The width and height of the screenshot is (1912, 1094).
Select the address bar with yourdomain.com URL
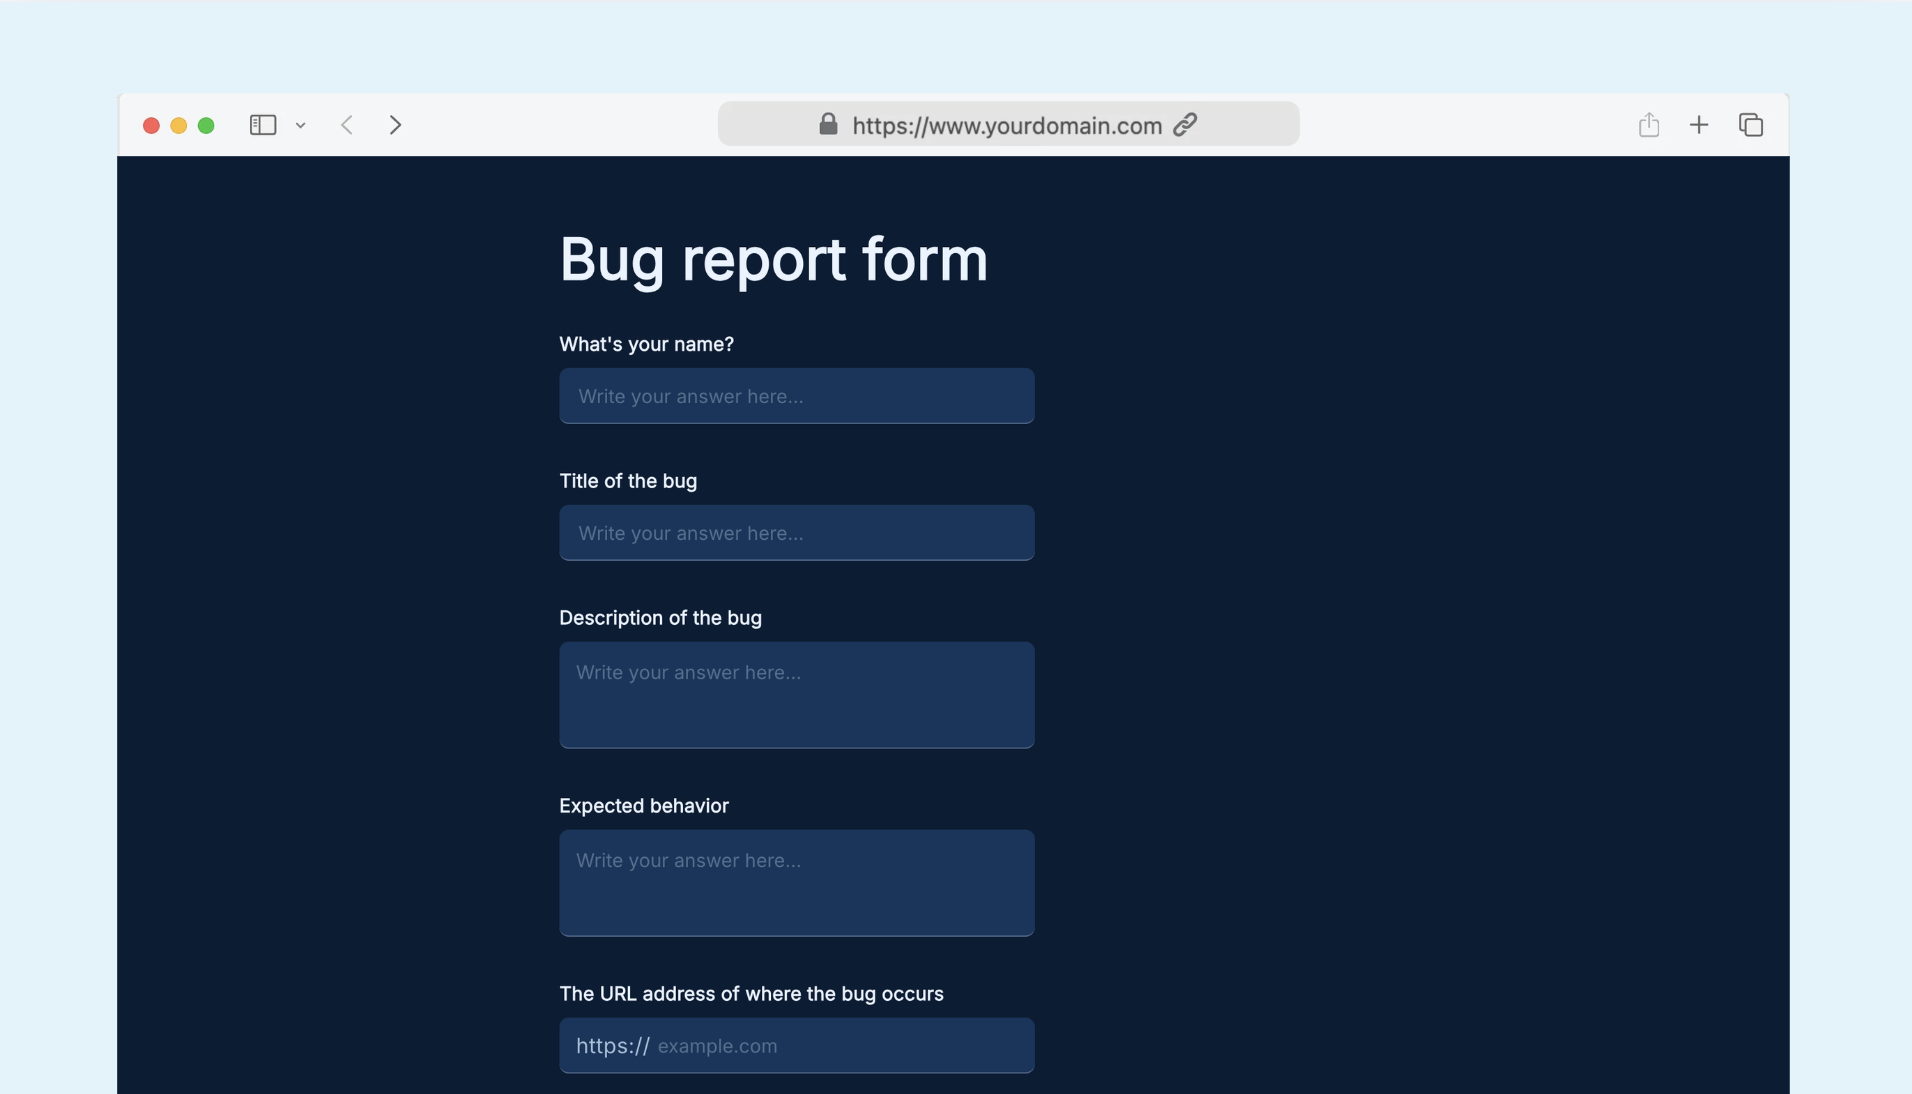(x=1008, y=124)
